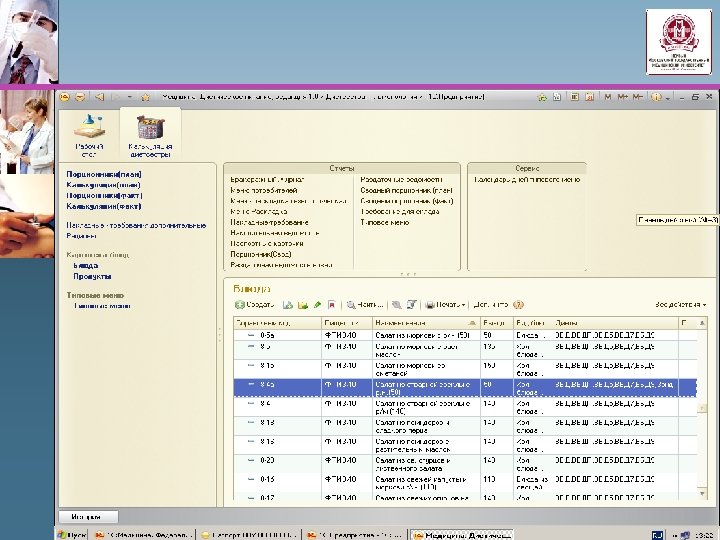
Task: Click the create folder icon in Блюда toolbar
Action: tap(303, 305)
